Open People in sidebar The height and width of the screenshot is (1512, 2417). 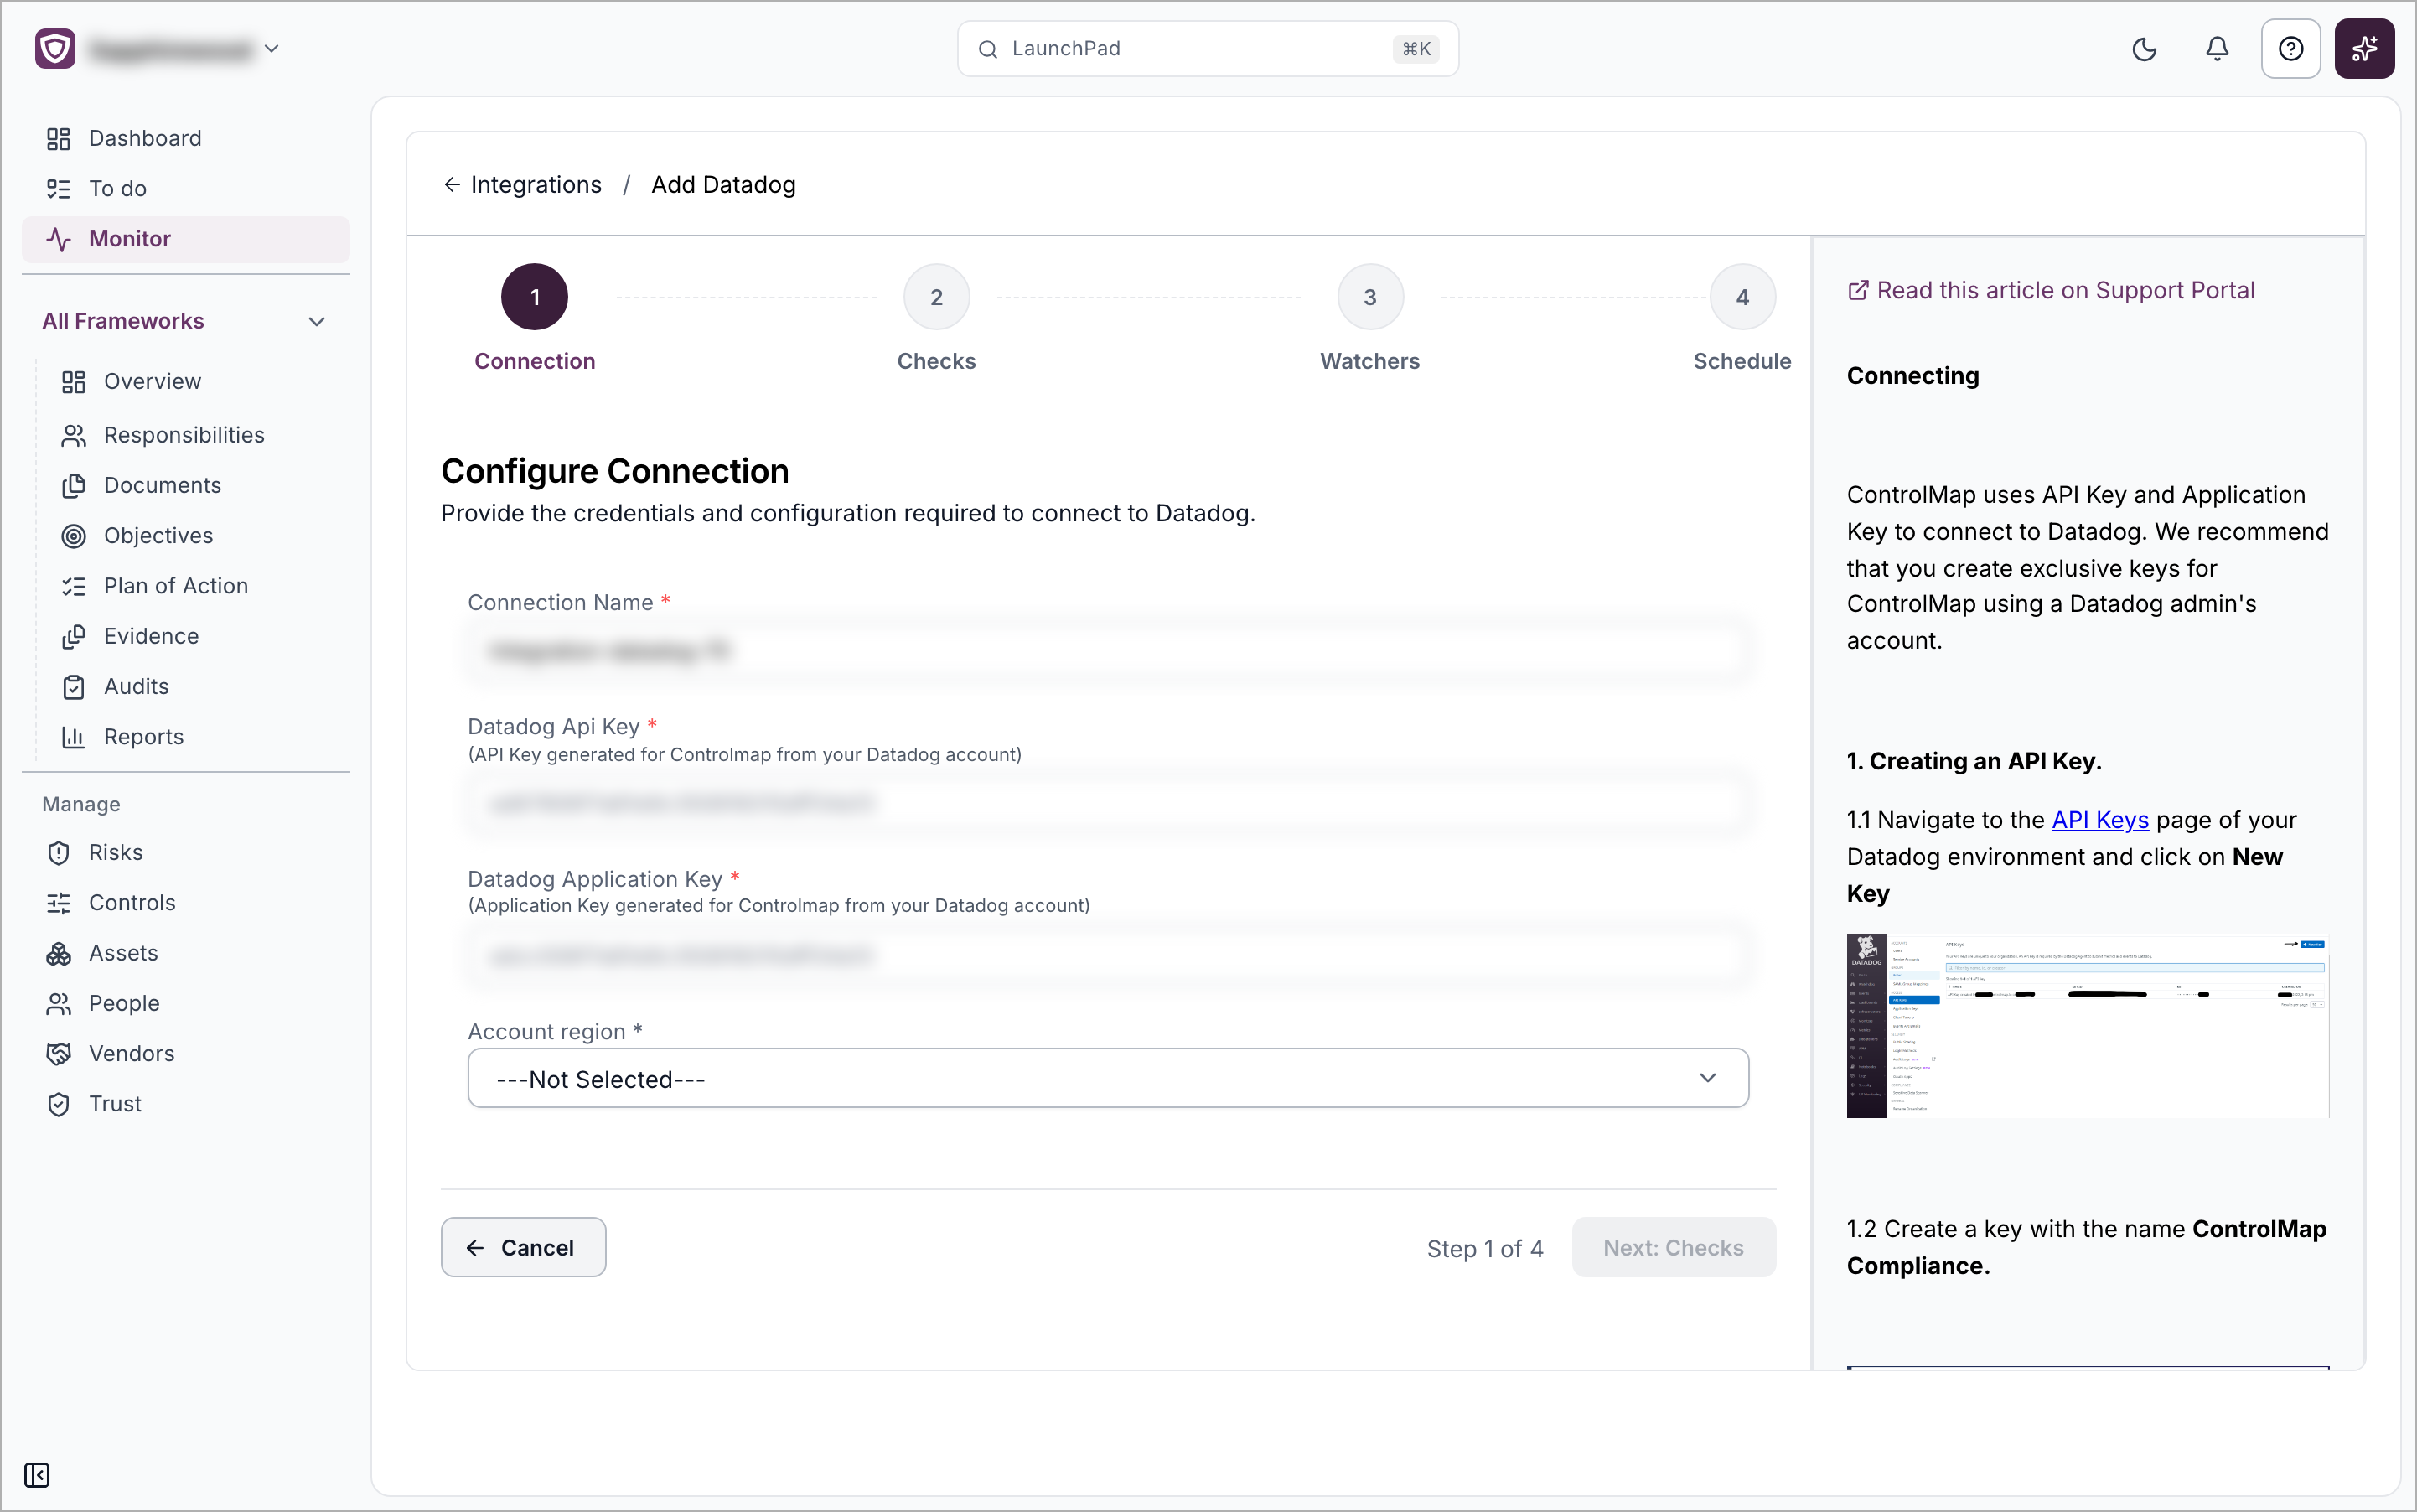[x=124, y=1003]
